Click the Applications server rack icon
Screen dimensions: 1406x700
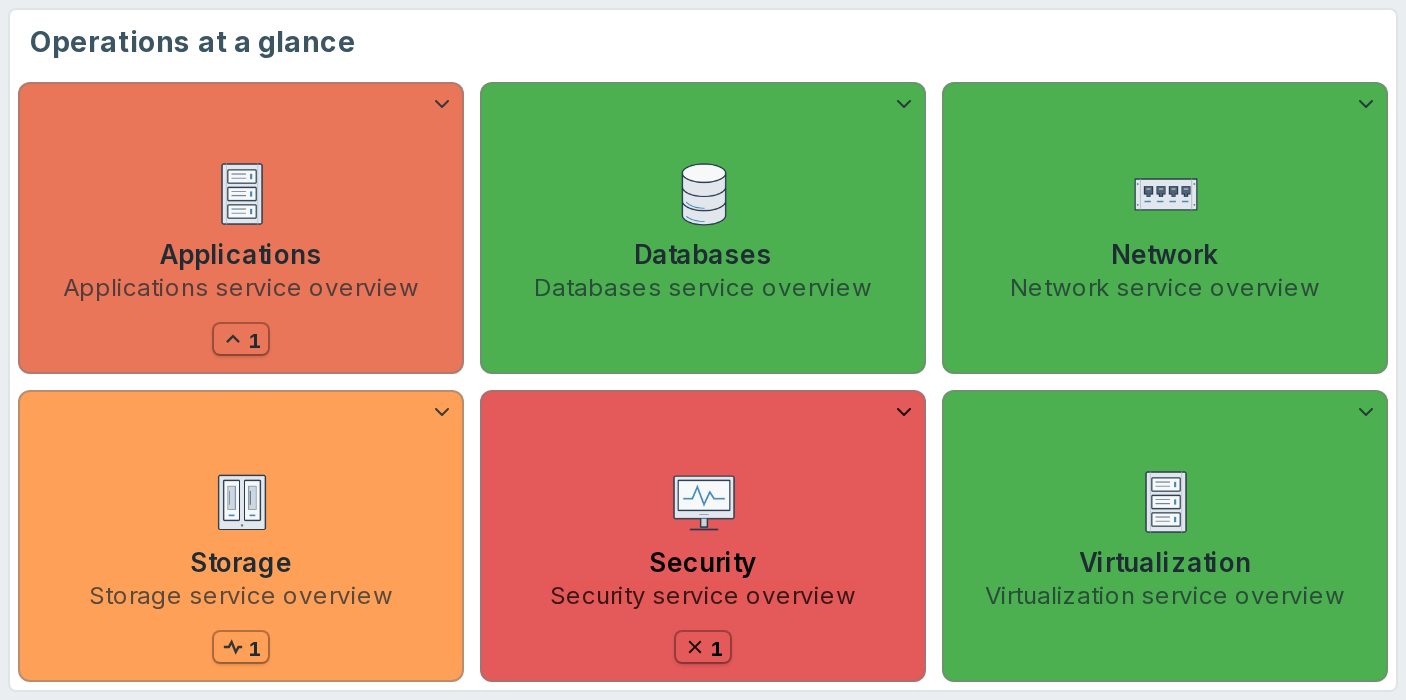(241, 194)
